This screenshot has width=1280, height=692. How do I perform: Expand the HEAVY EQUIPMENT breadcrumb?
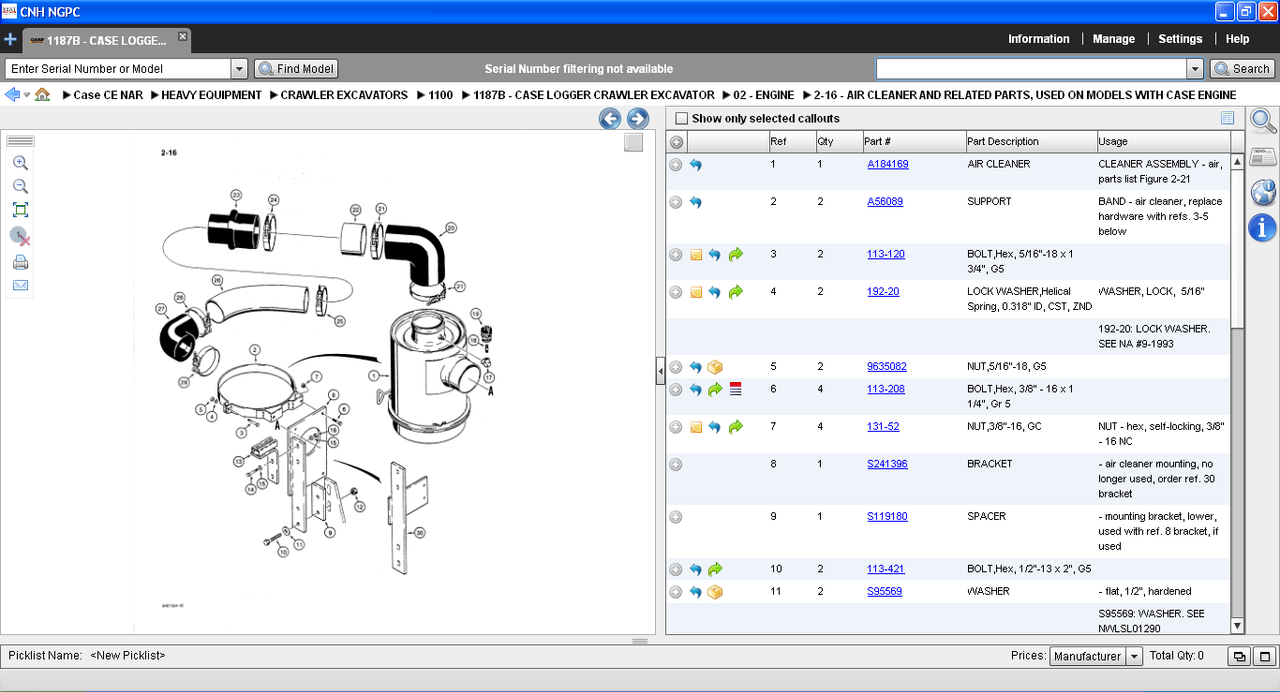pos(154,96)
